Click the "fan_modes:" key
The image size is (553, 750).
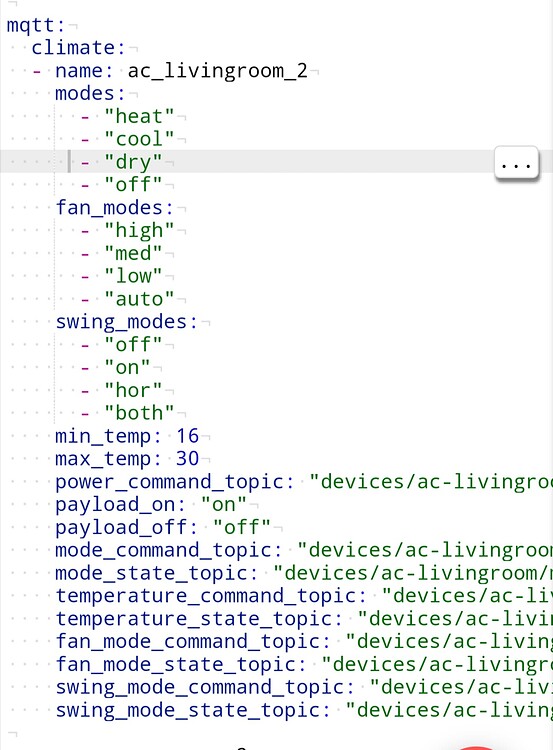coord(114,208)
